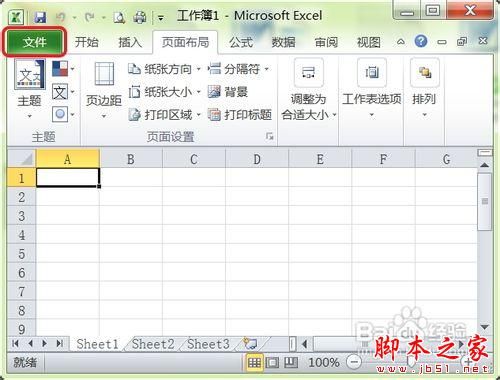Select column D header
500x380 pixels.
(x=257, y=159)
